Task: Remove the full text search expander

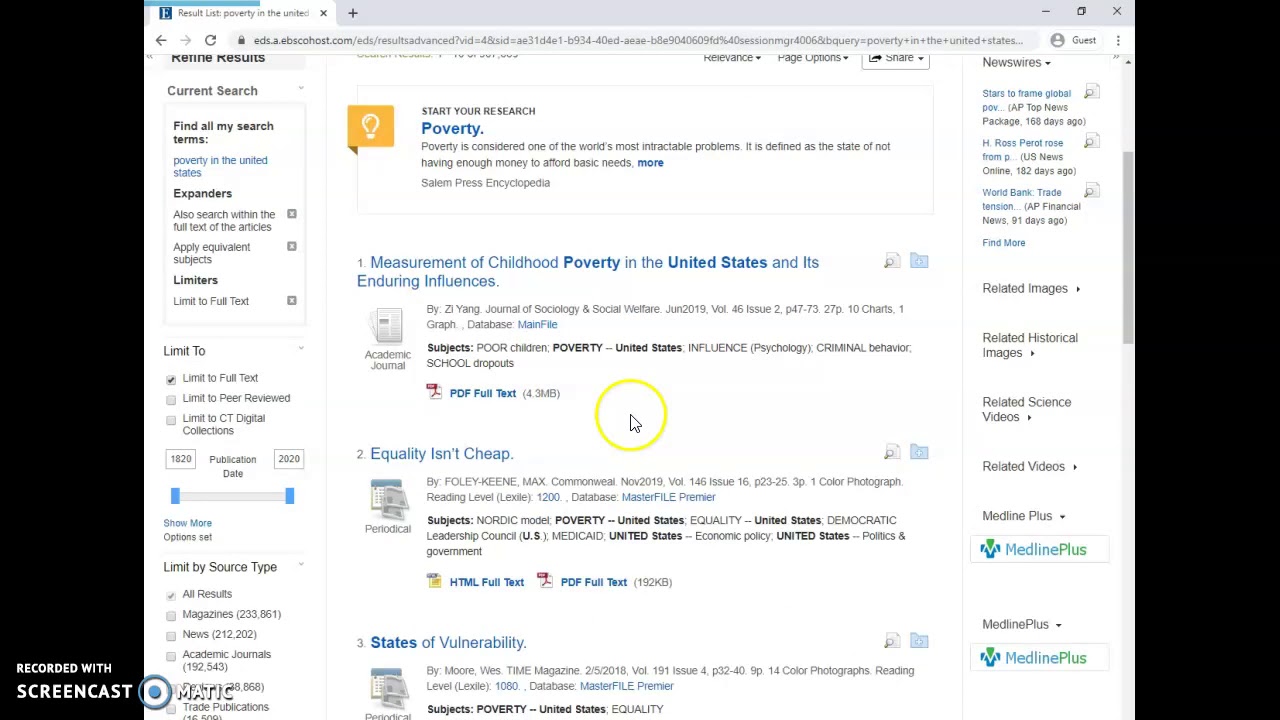Action: click(292, 214)
